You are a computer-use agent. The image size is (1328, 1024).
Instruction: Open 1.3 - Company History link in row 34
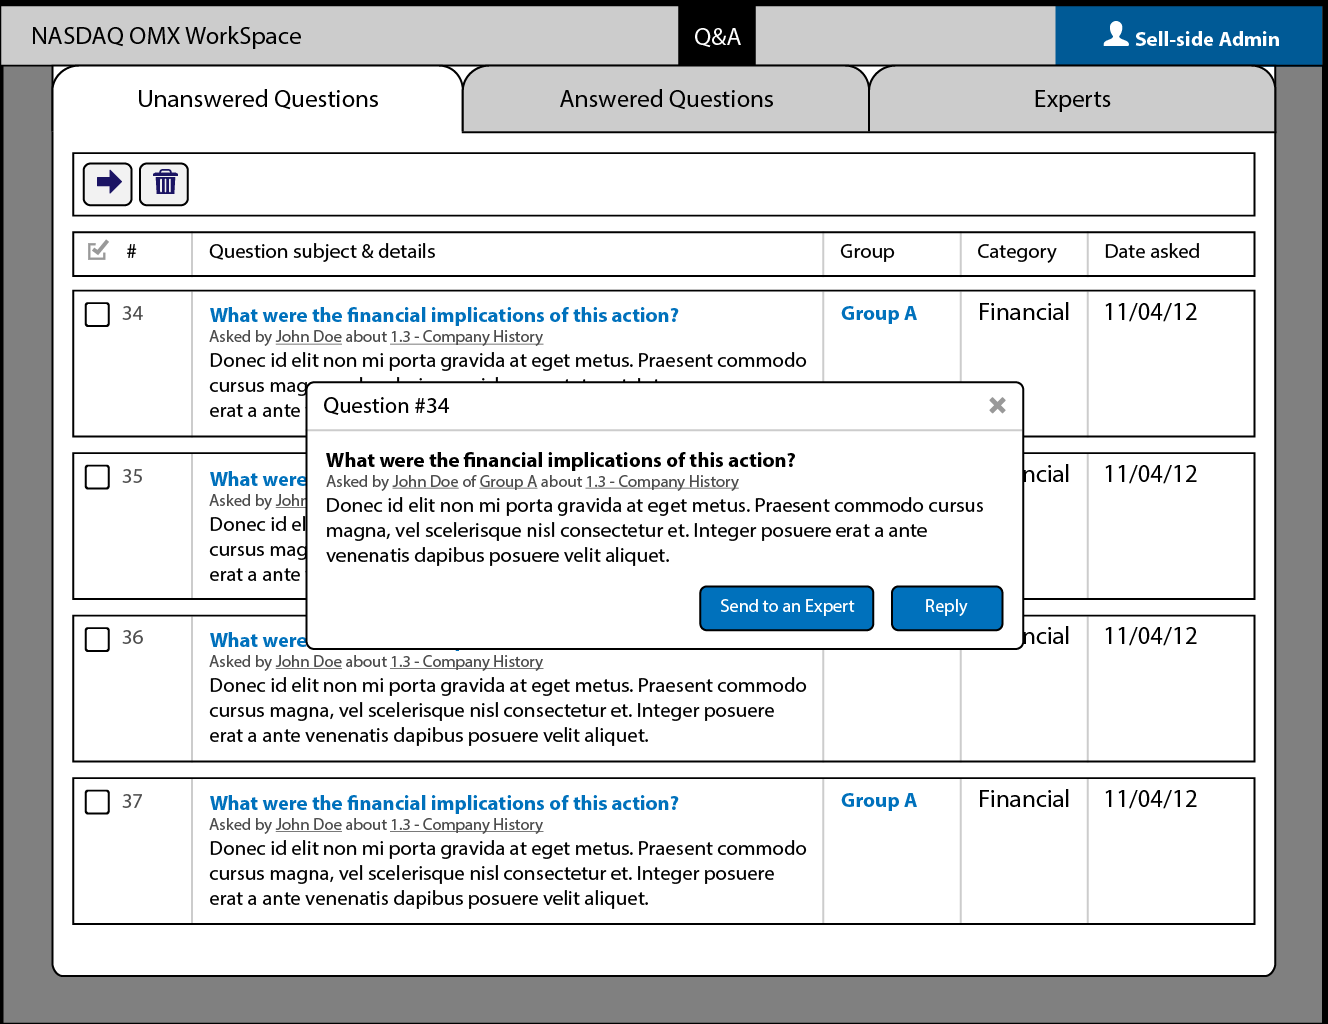tap(467, 337)
